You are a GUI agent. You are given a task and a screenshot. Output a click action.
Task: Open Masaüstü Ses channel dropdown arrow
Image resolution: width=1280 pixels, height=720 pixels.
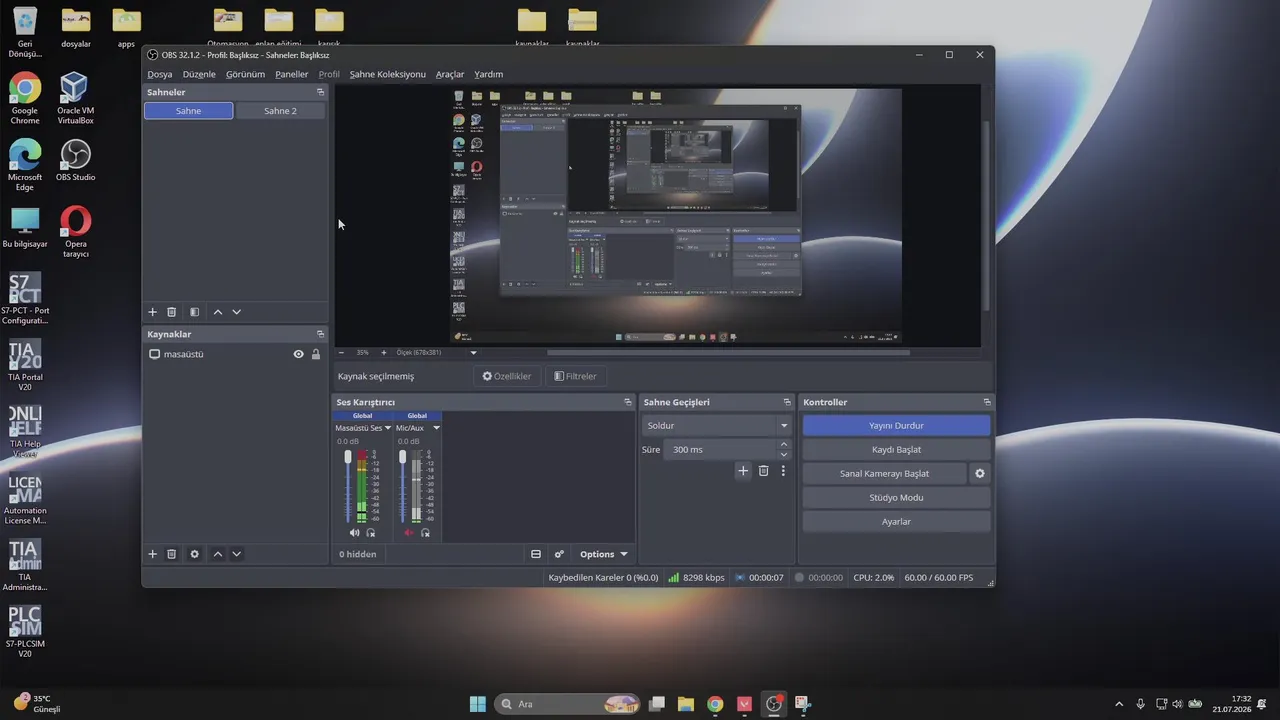click(388, 428)
